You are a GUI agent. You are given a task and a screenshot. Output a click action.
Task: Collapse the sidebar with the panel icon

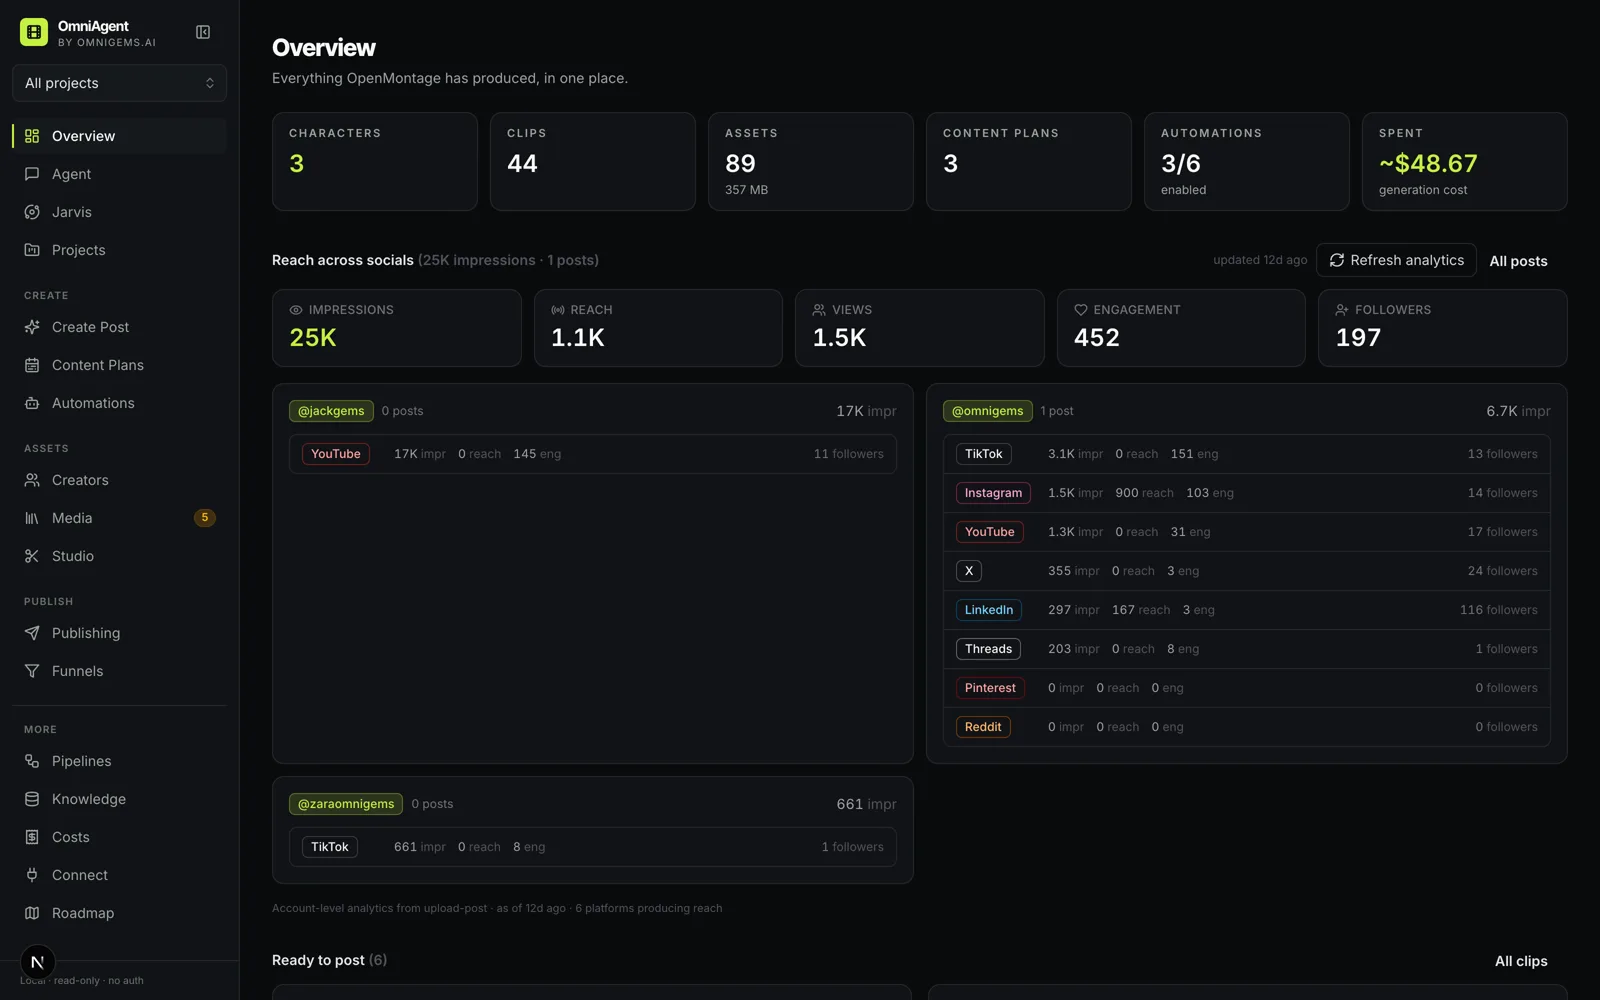tap(203, 32)
